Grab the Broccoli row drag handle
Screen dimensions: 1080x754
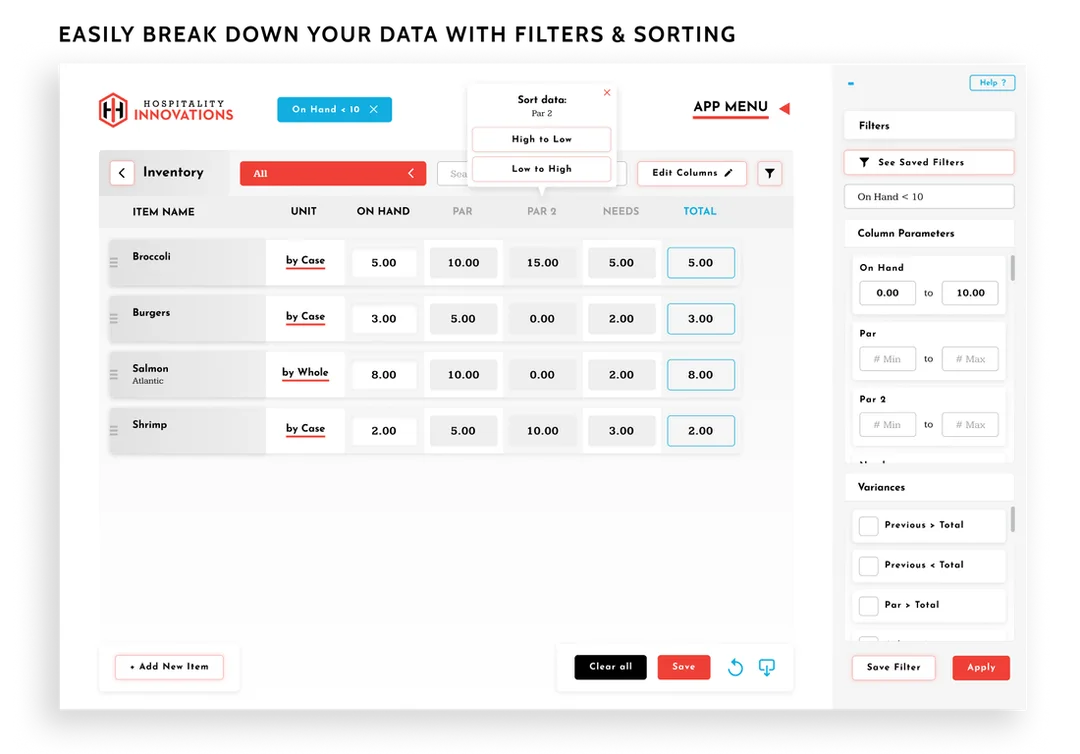(114, 262)
